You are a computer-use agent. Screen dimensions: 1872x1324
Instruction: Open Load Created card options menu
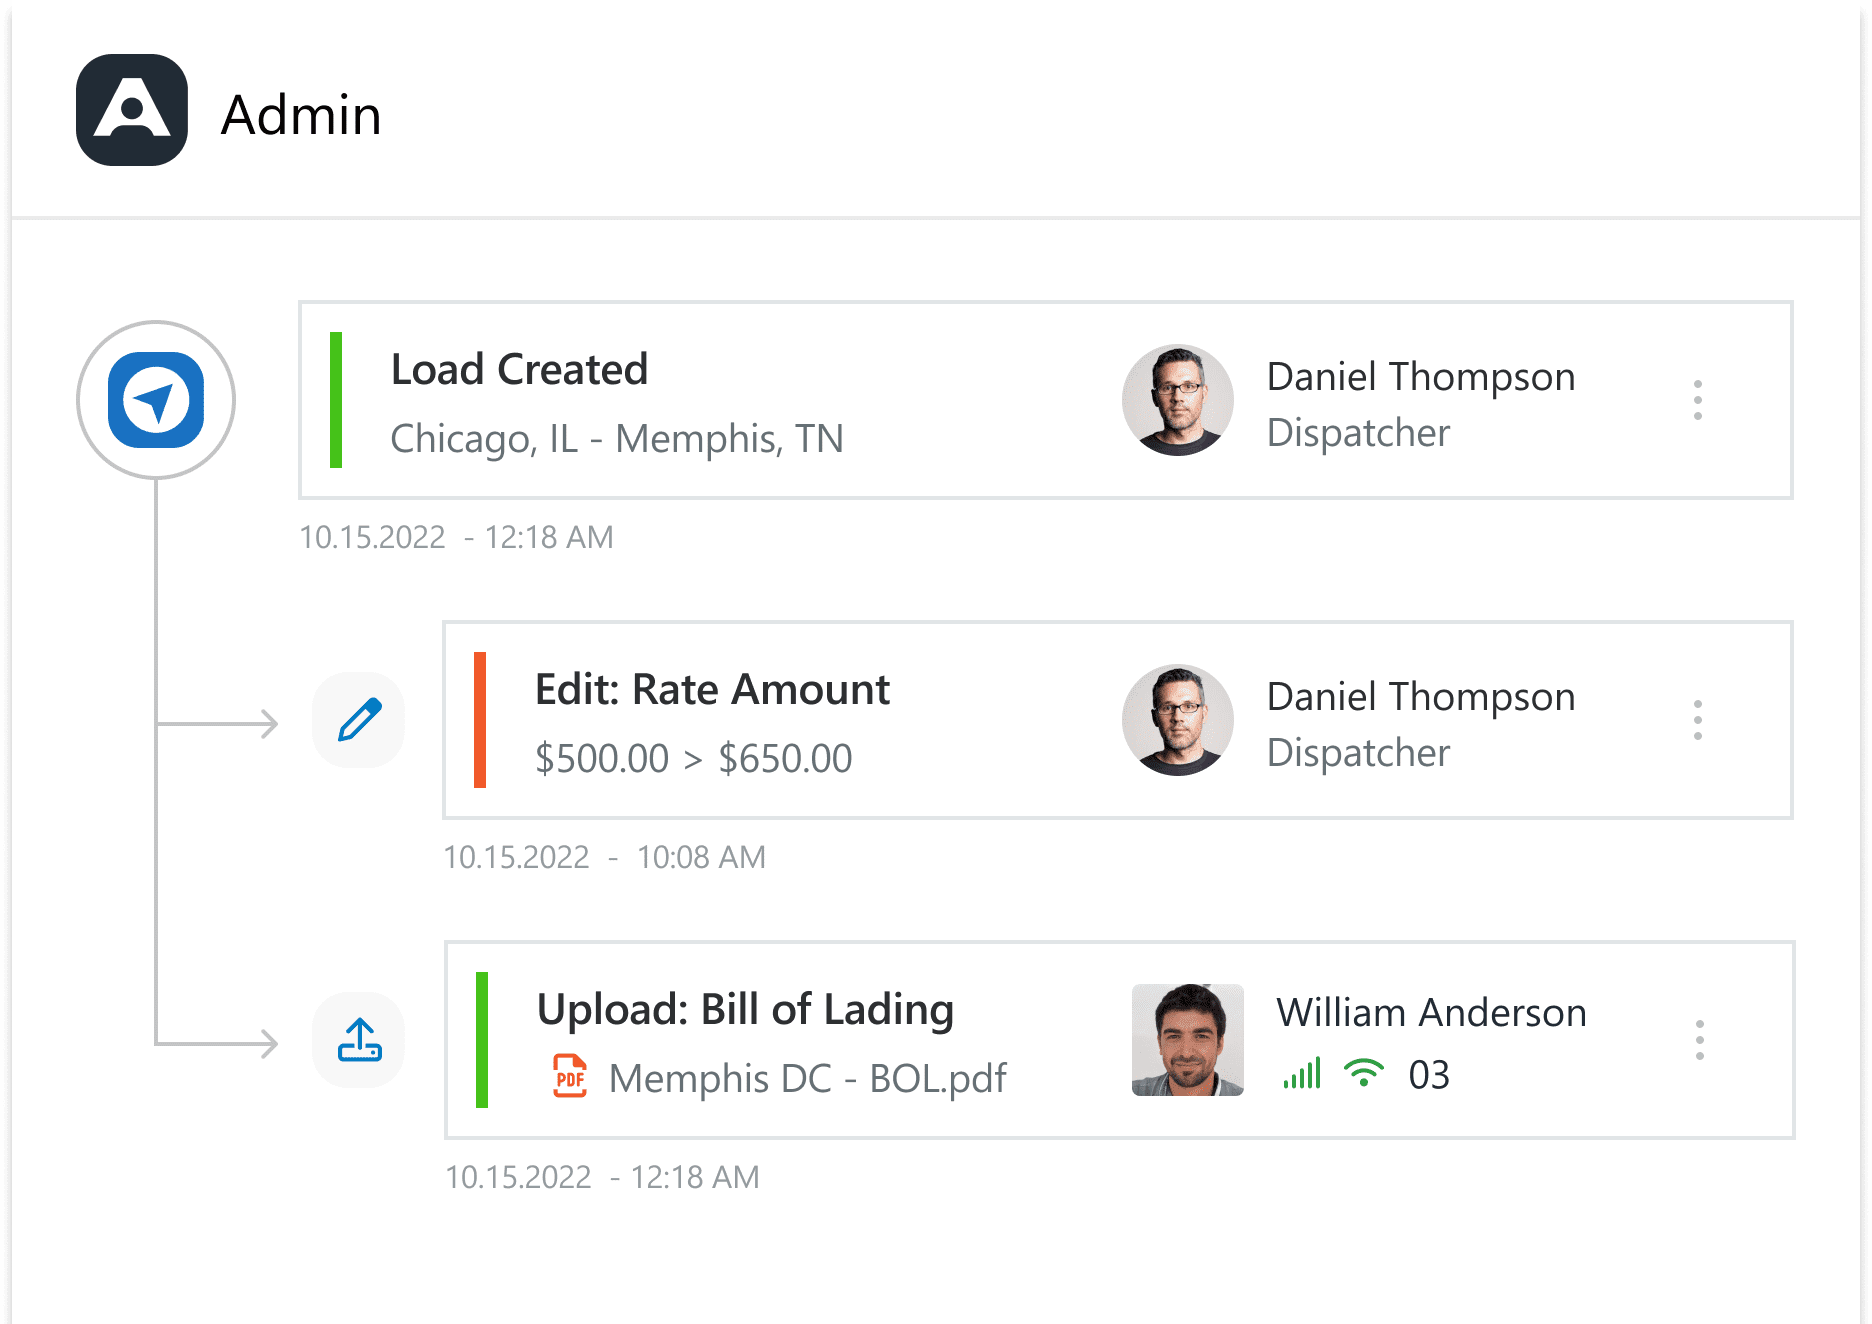tap(1697, 400)
